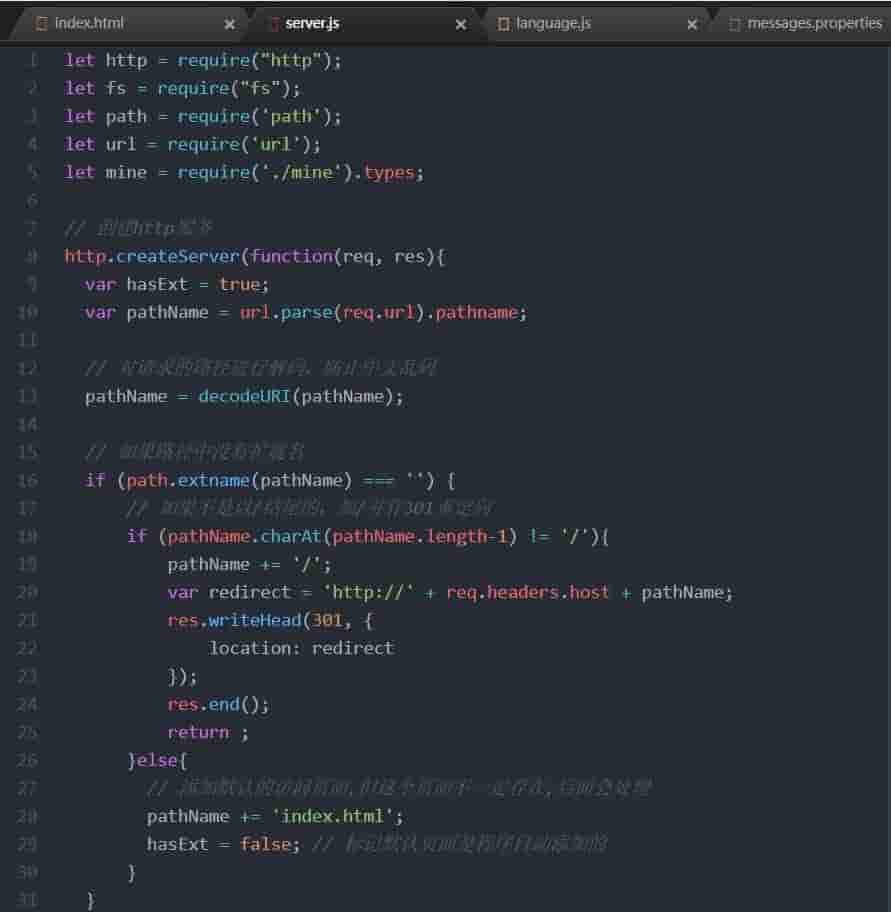Click line number 16 in gutter
This screenshot has height=912, width=891.
27,480
